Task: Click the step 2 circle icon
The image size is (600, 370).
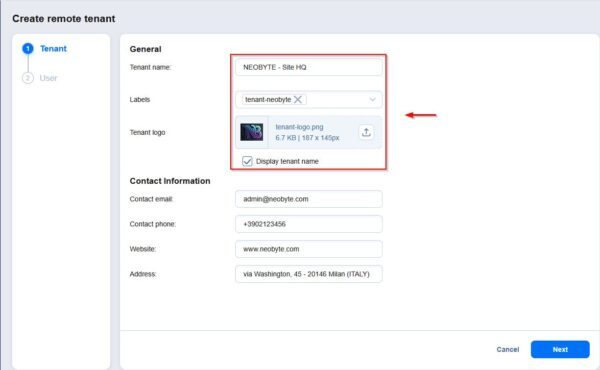Action: tap(28, 78)
